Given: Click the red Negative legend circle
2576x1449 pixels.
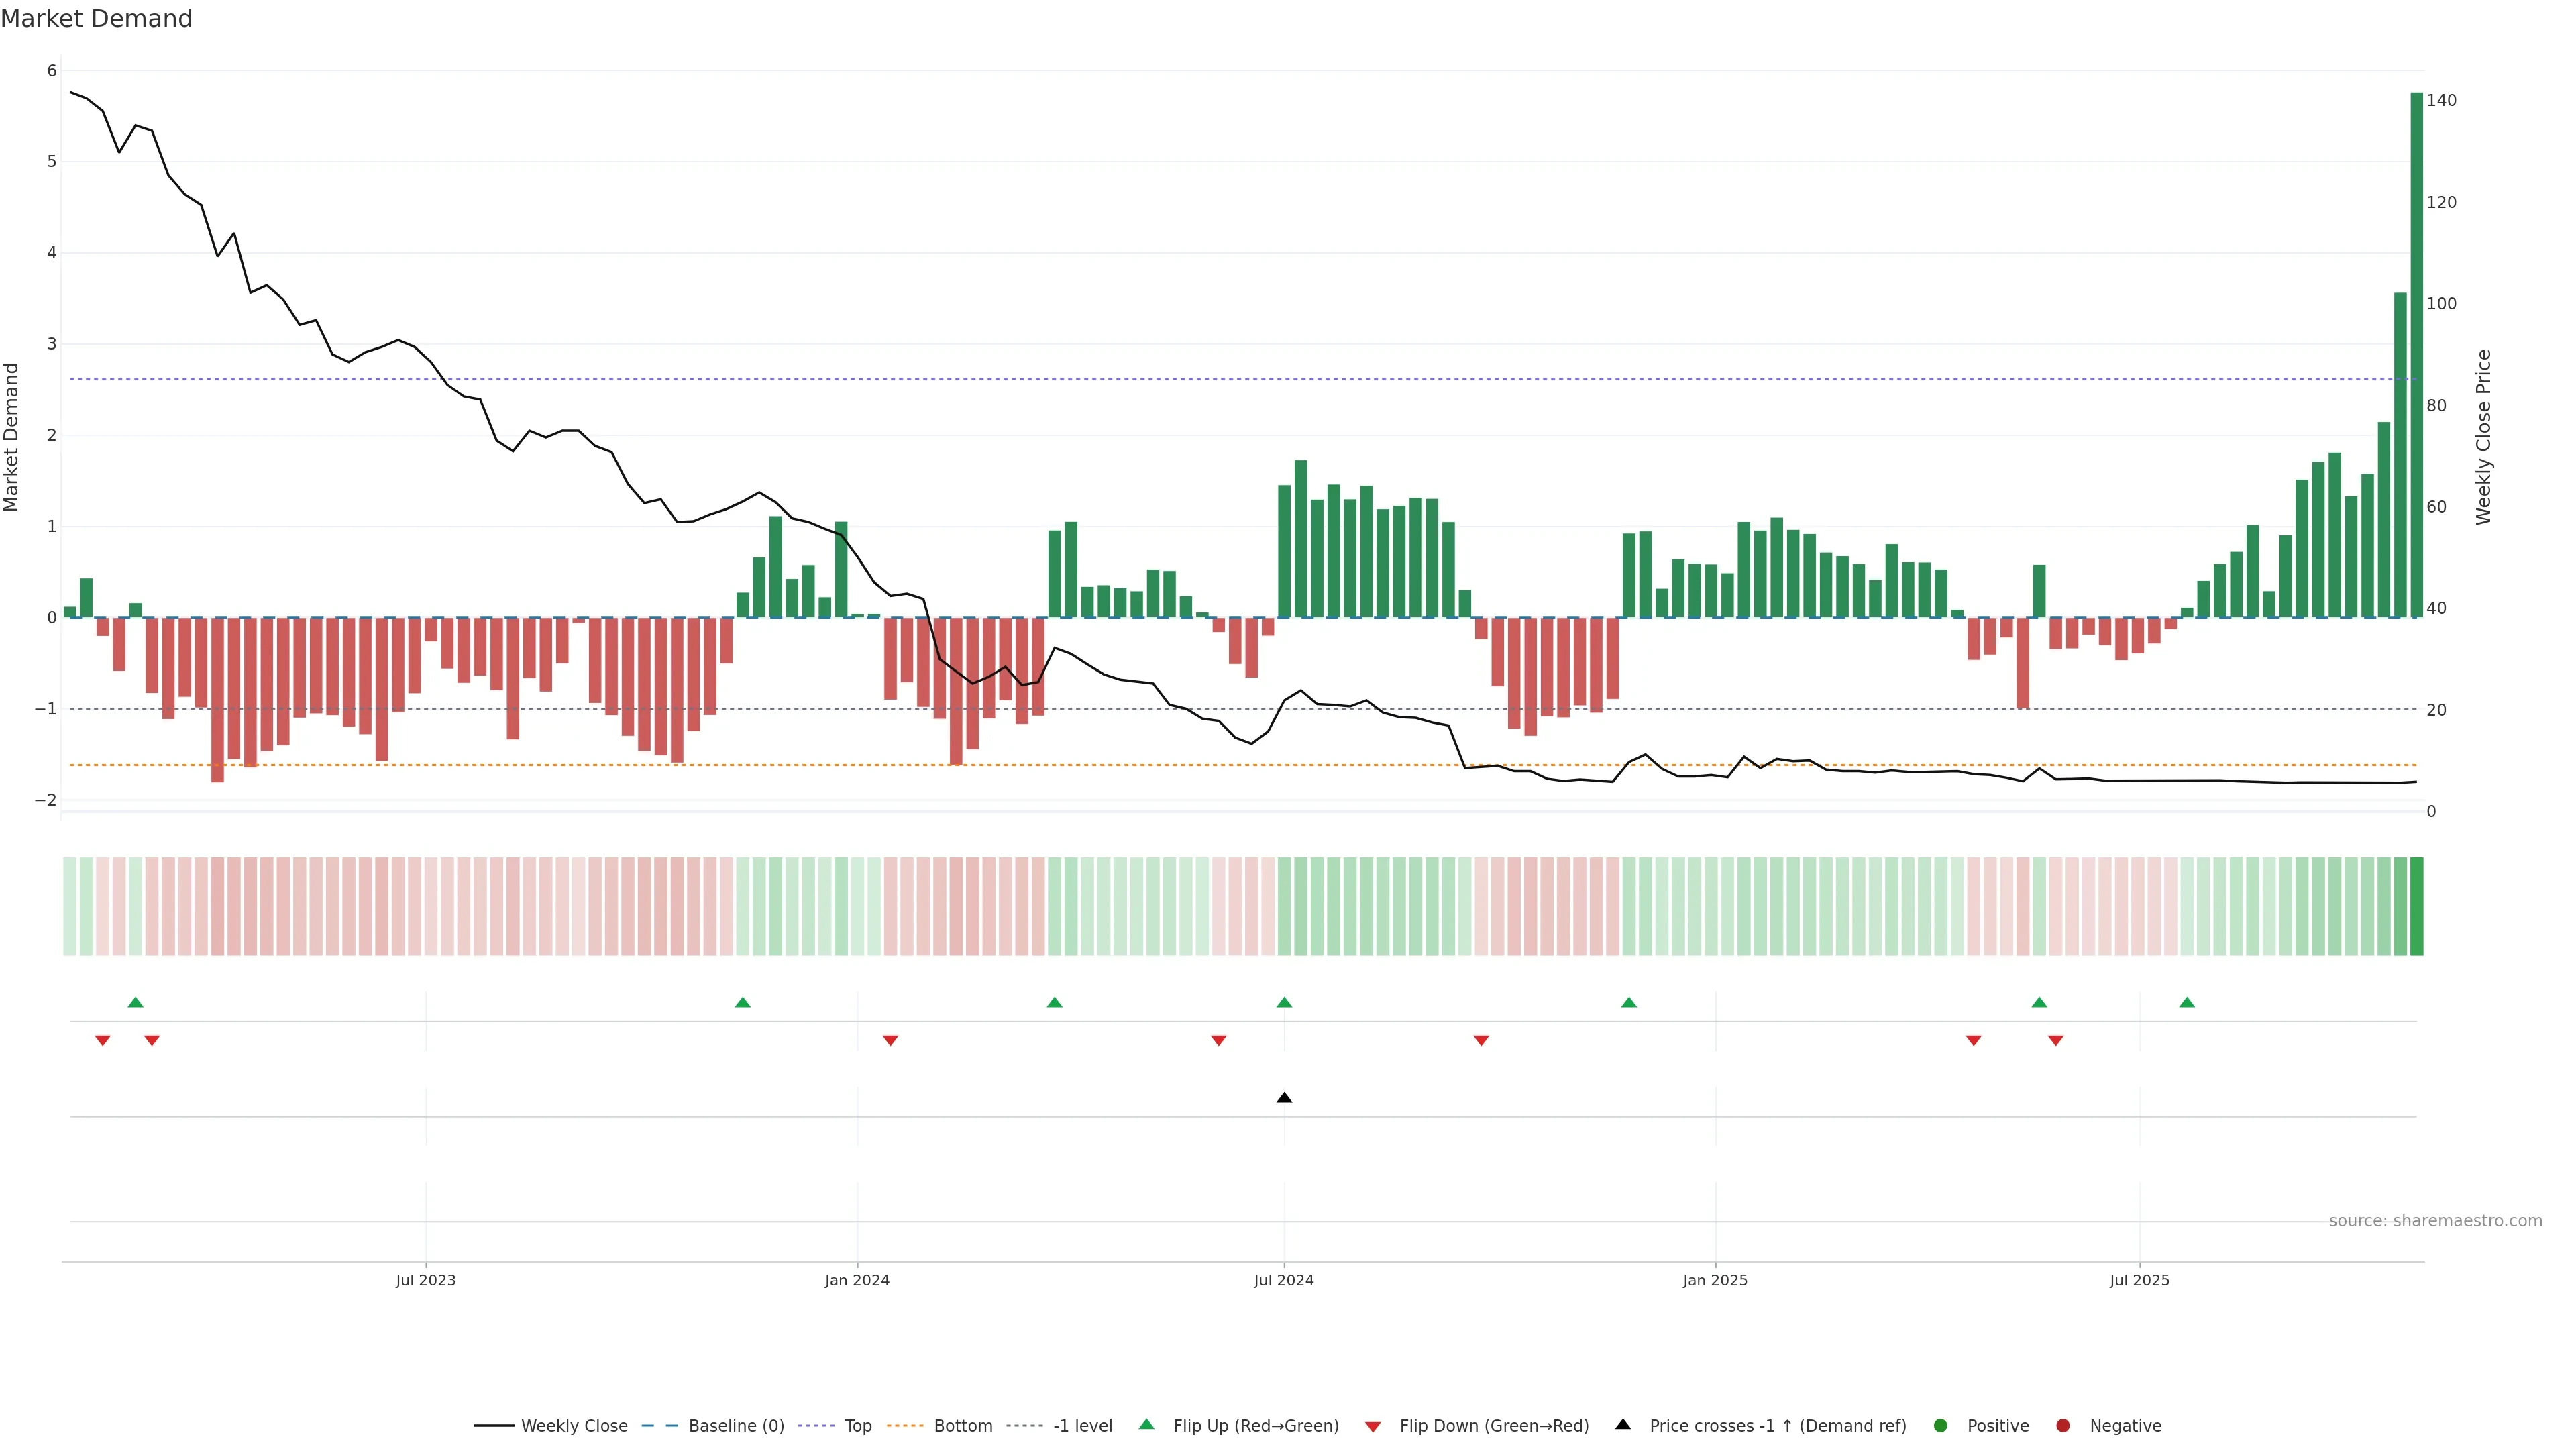Looking at the screenshot, I should tap(2063, 1425).
